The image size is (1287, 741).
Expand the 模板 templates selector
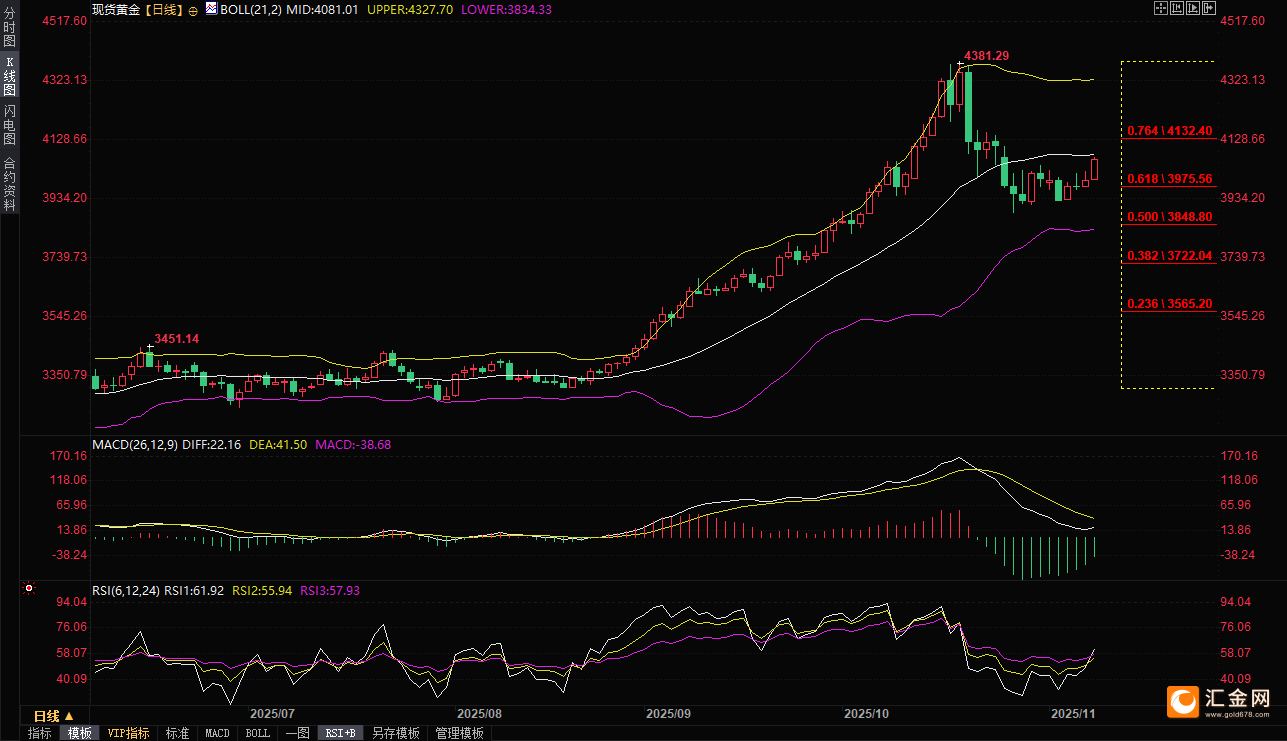79,733
